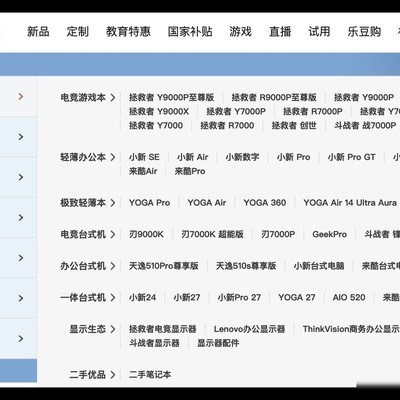Select the YOGA Air link
400x400 pixels.
pyautogui.click(x=207, y=203)
